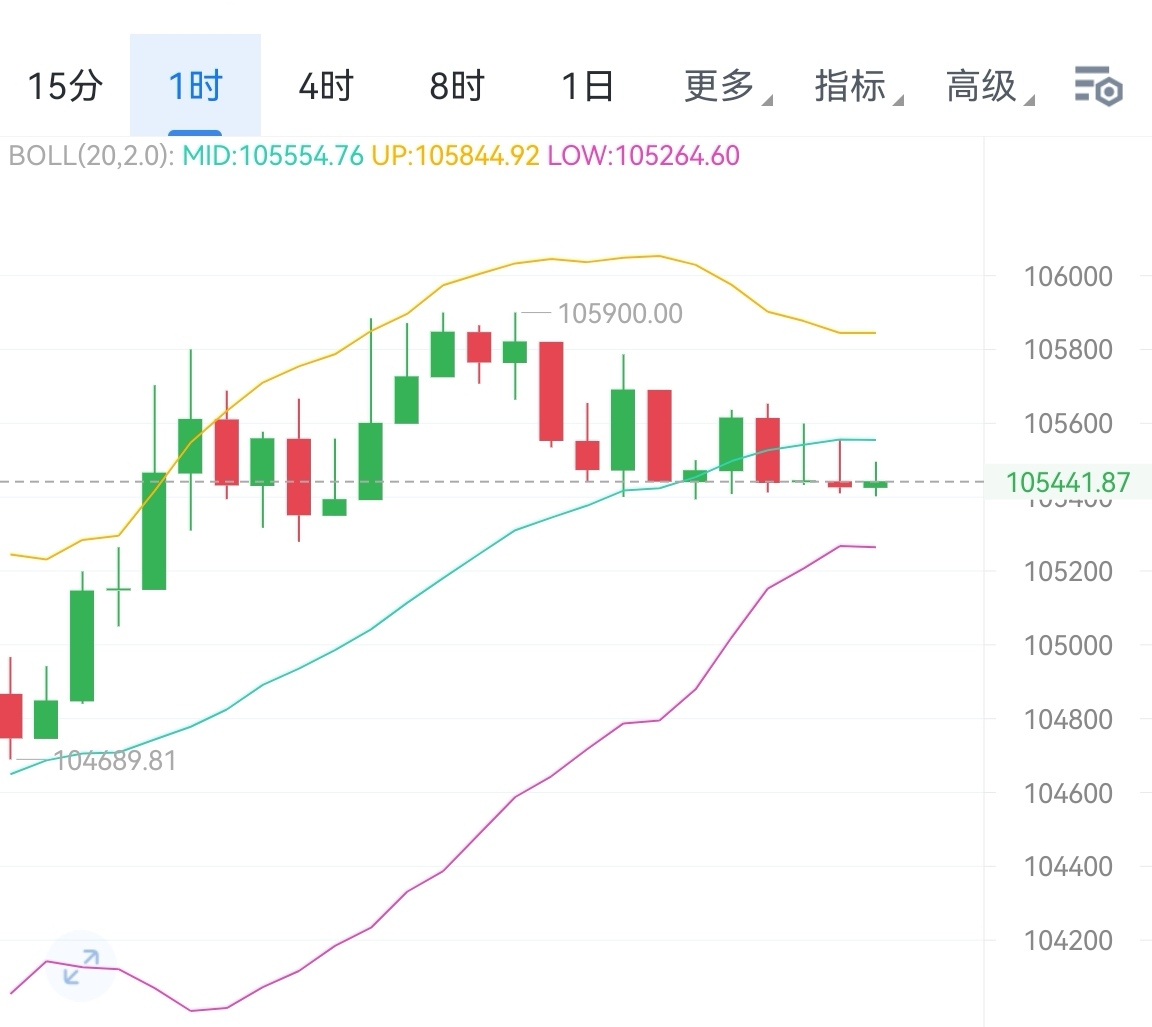Click the 104200 price axis label

1068,941
